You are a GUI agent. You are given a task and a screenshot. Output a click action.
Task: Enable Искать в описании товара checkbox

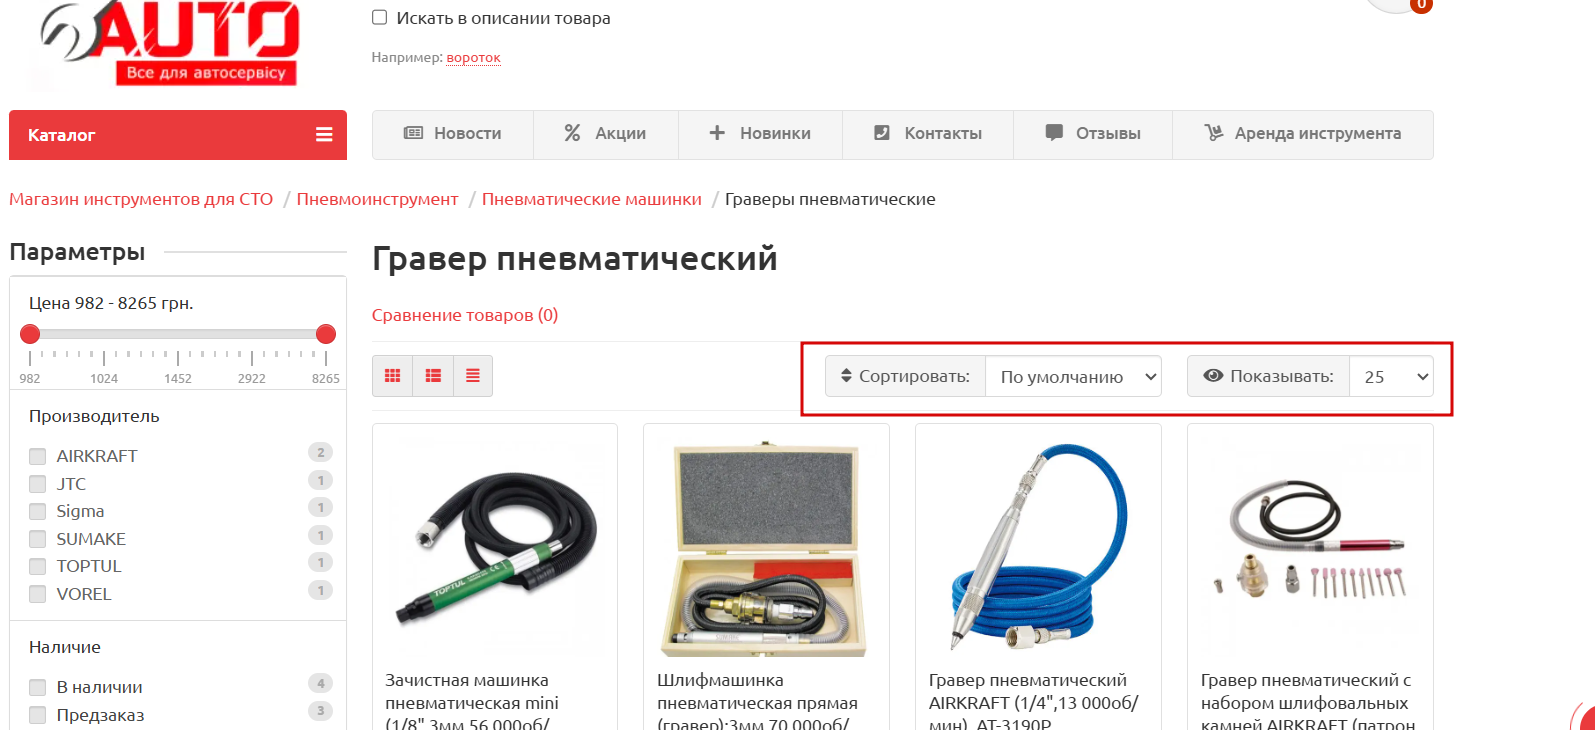tap(380, 17)
